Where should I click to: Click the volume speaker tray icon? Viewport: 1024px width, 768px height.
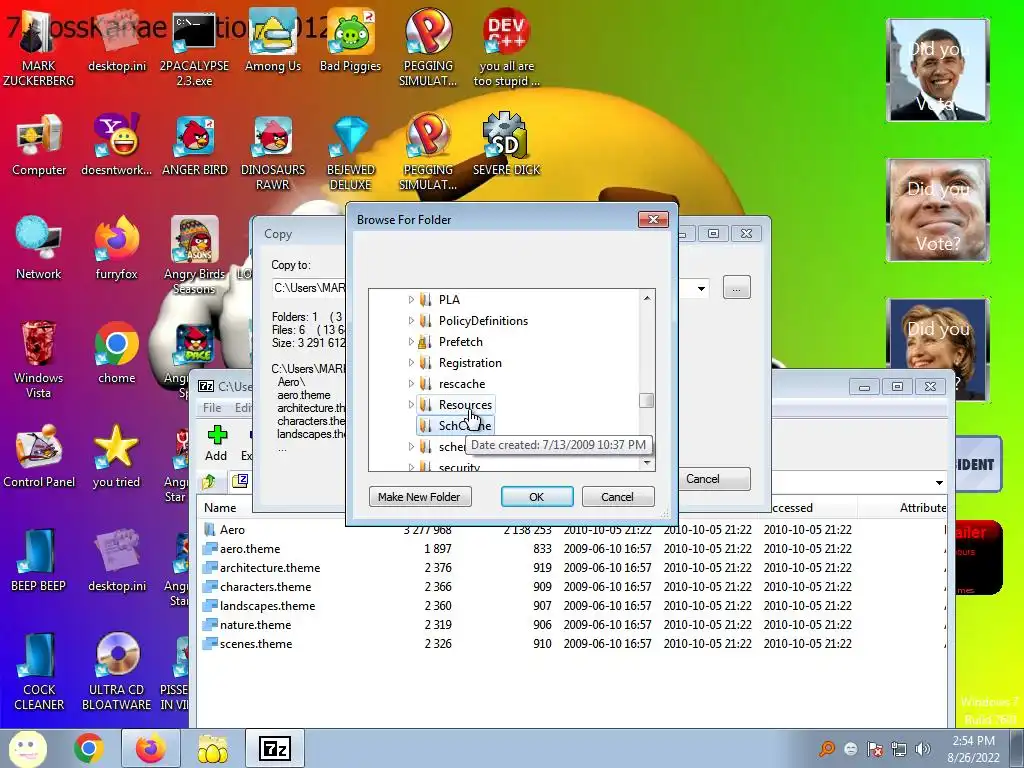[923, 749]
